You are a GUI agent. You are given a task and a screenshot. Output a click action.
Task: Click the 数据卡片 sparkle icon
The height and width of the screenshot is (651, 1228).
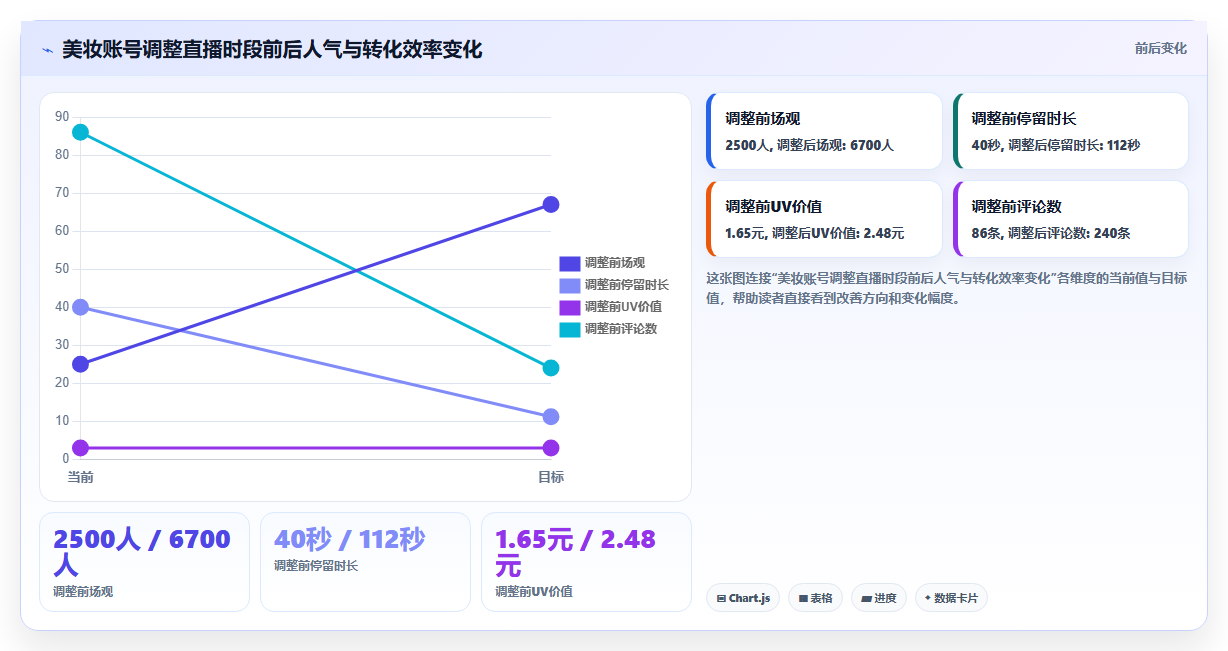point(928,598)
